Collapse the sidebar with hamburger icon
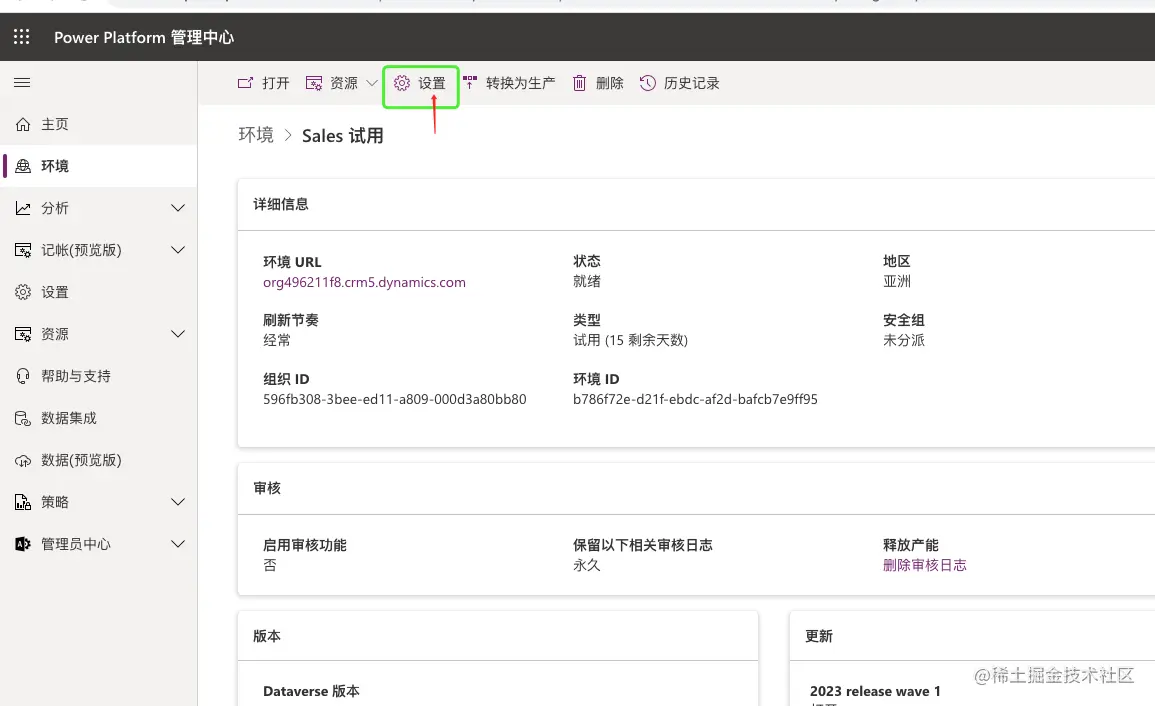The height and width of the screenshot is (706, 1155). [x=22, y=83]
